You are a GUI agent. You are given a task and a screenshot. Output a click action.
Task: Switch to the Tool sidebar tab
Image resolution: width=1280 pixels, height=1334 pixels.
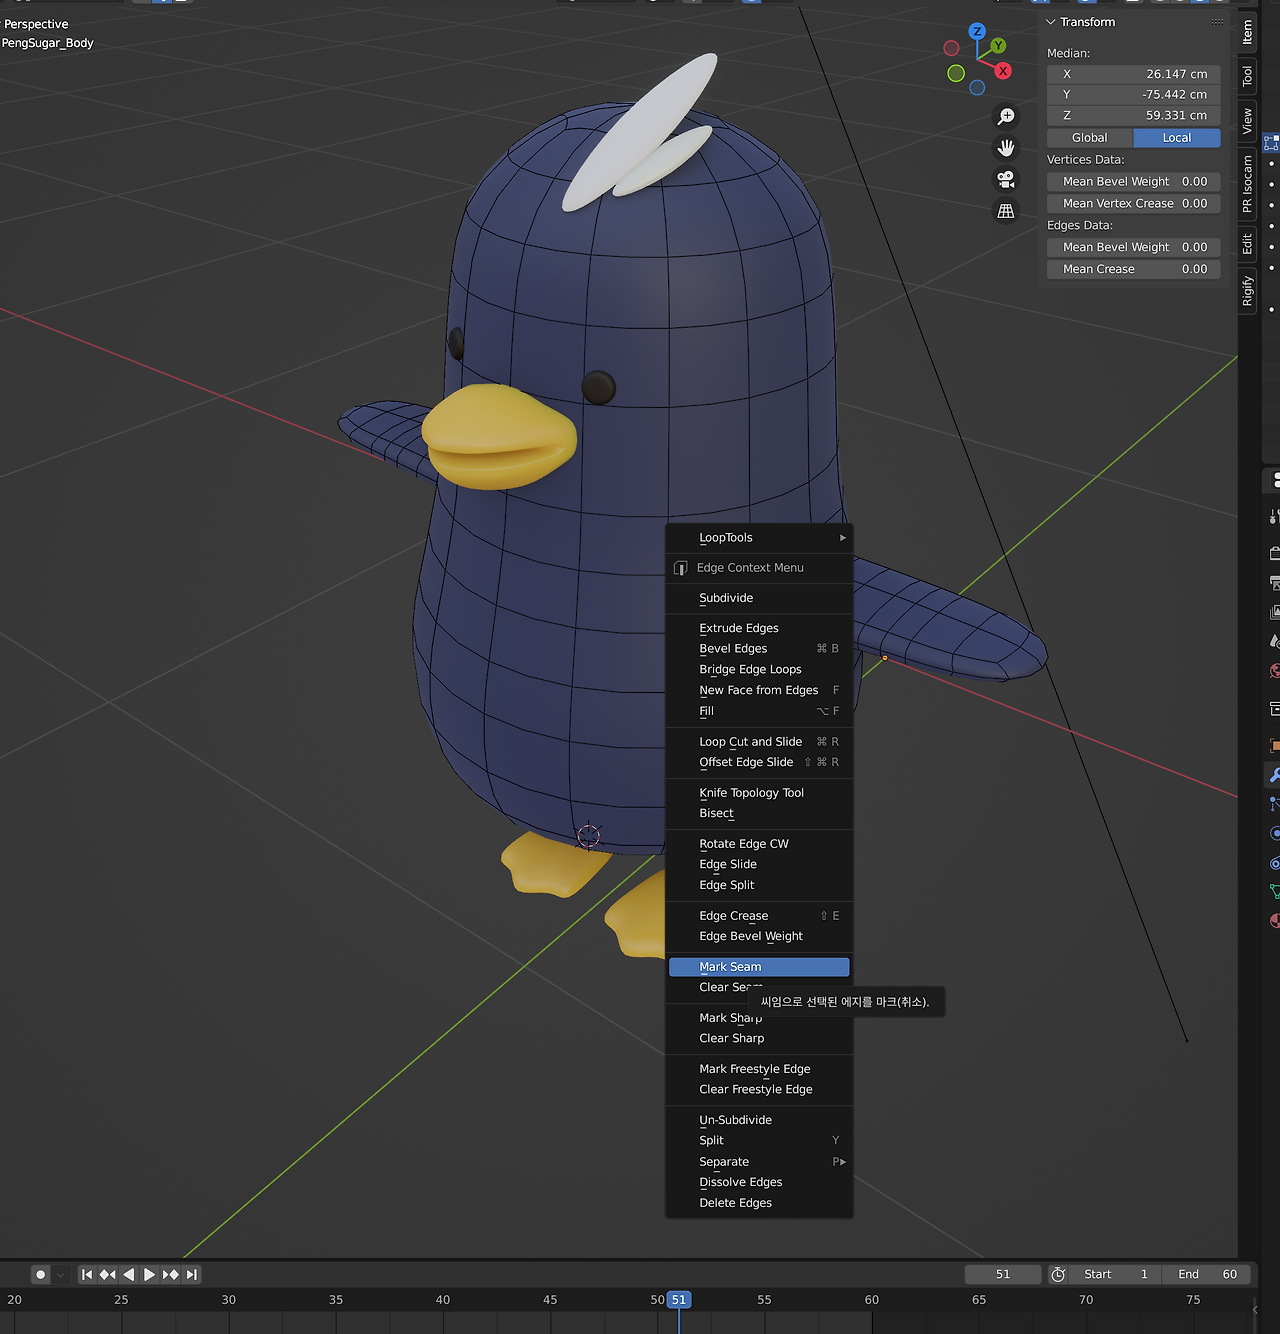1247,76
